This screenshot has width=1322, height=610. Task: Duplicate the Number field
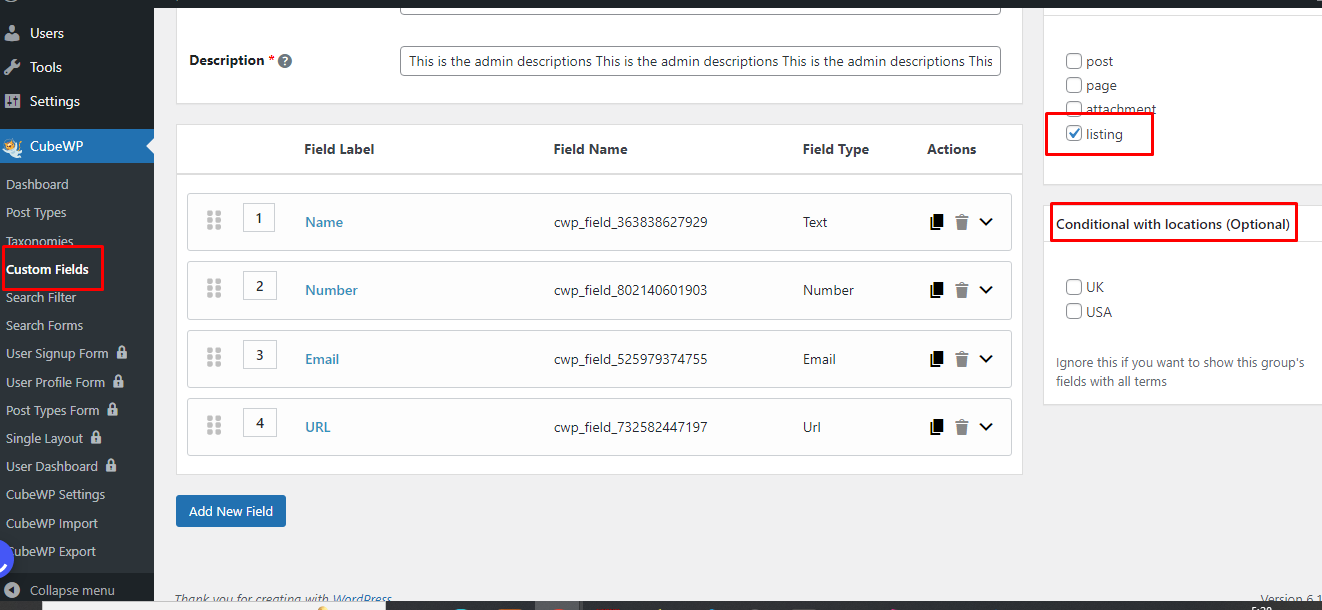point(937,290)
